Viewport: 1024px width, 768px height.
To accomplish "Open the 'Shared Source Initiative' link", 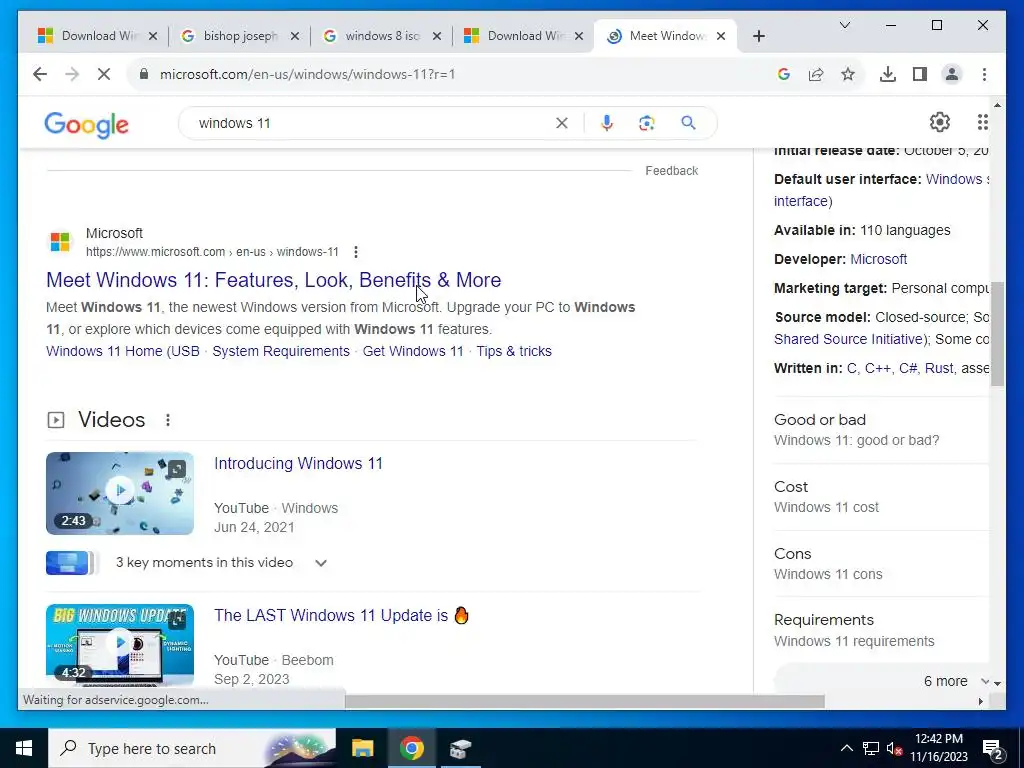I will 848,340.
